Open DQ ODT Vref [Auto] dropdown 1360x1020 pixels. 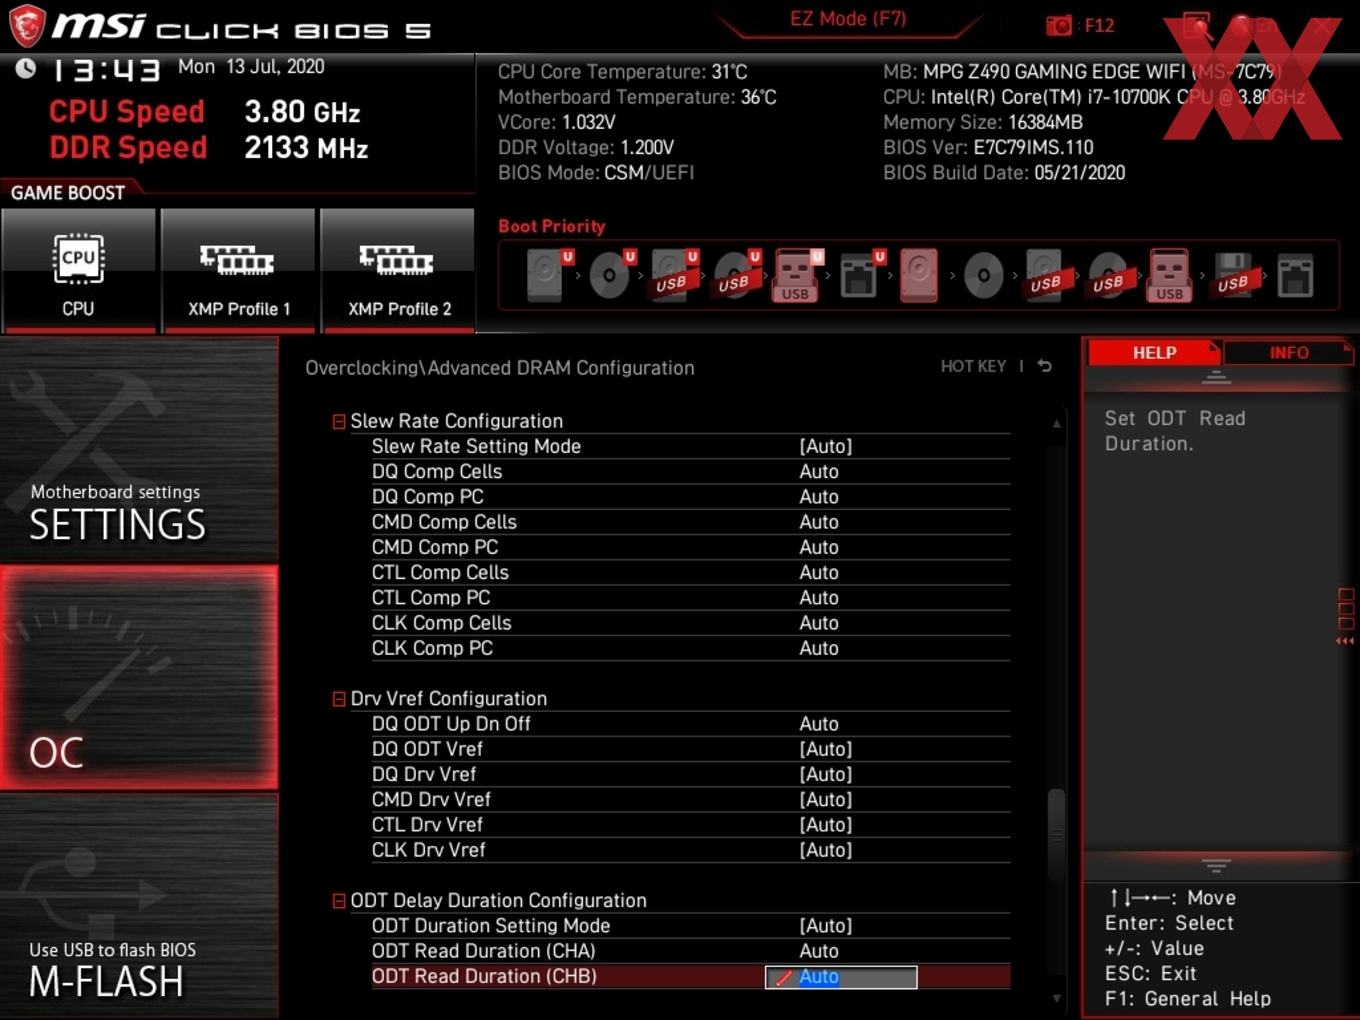tap(825, 749)
